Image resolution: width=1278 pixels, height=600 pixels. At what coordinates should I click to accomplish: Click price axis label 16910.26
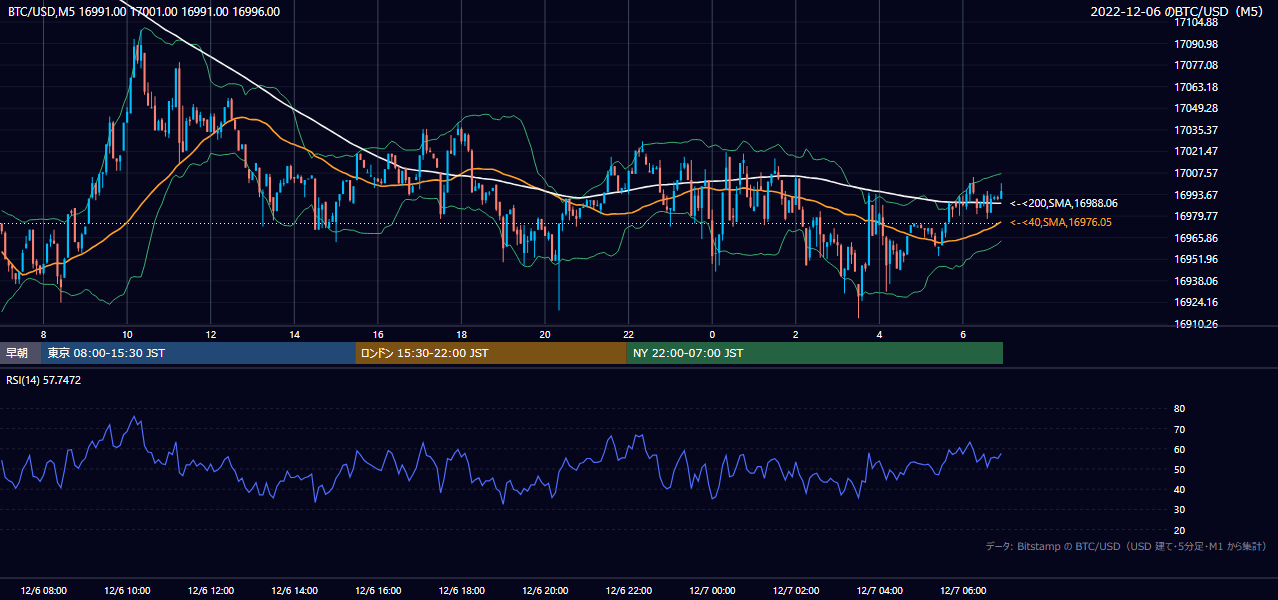tap(1195, 324)
